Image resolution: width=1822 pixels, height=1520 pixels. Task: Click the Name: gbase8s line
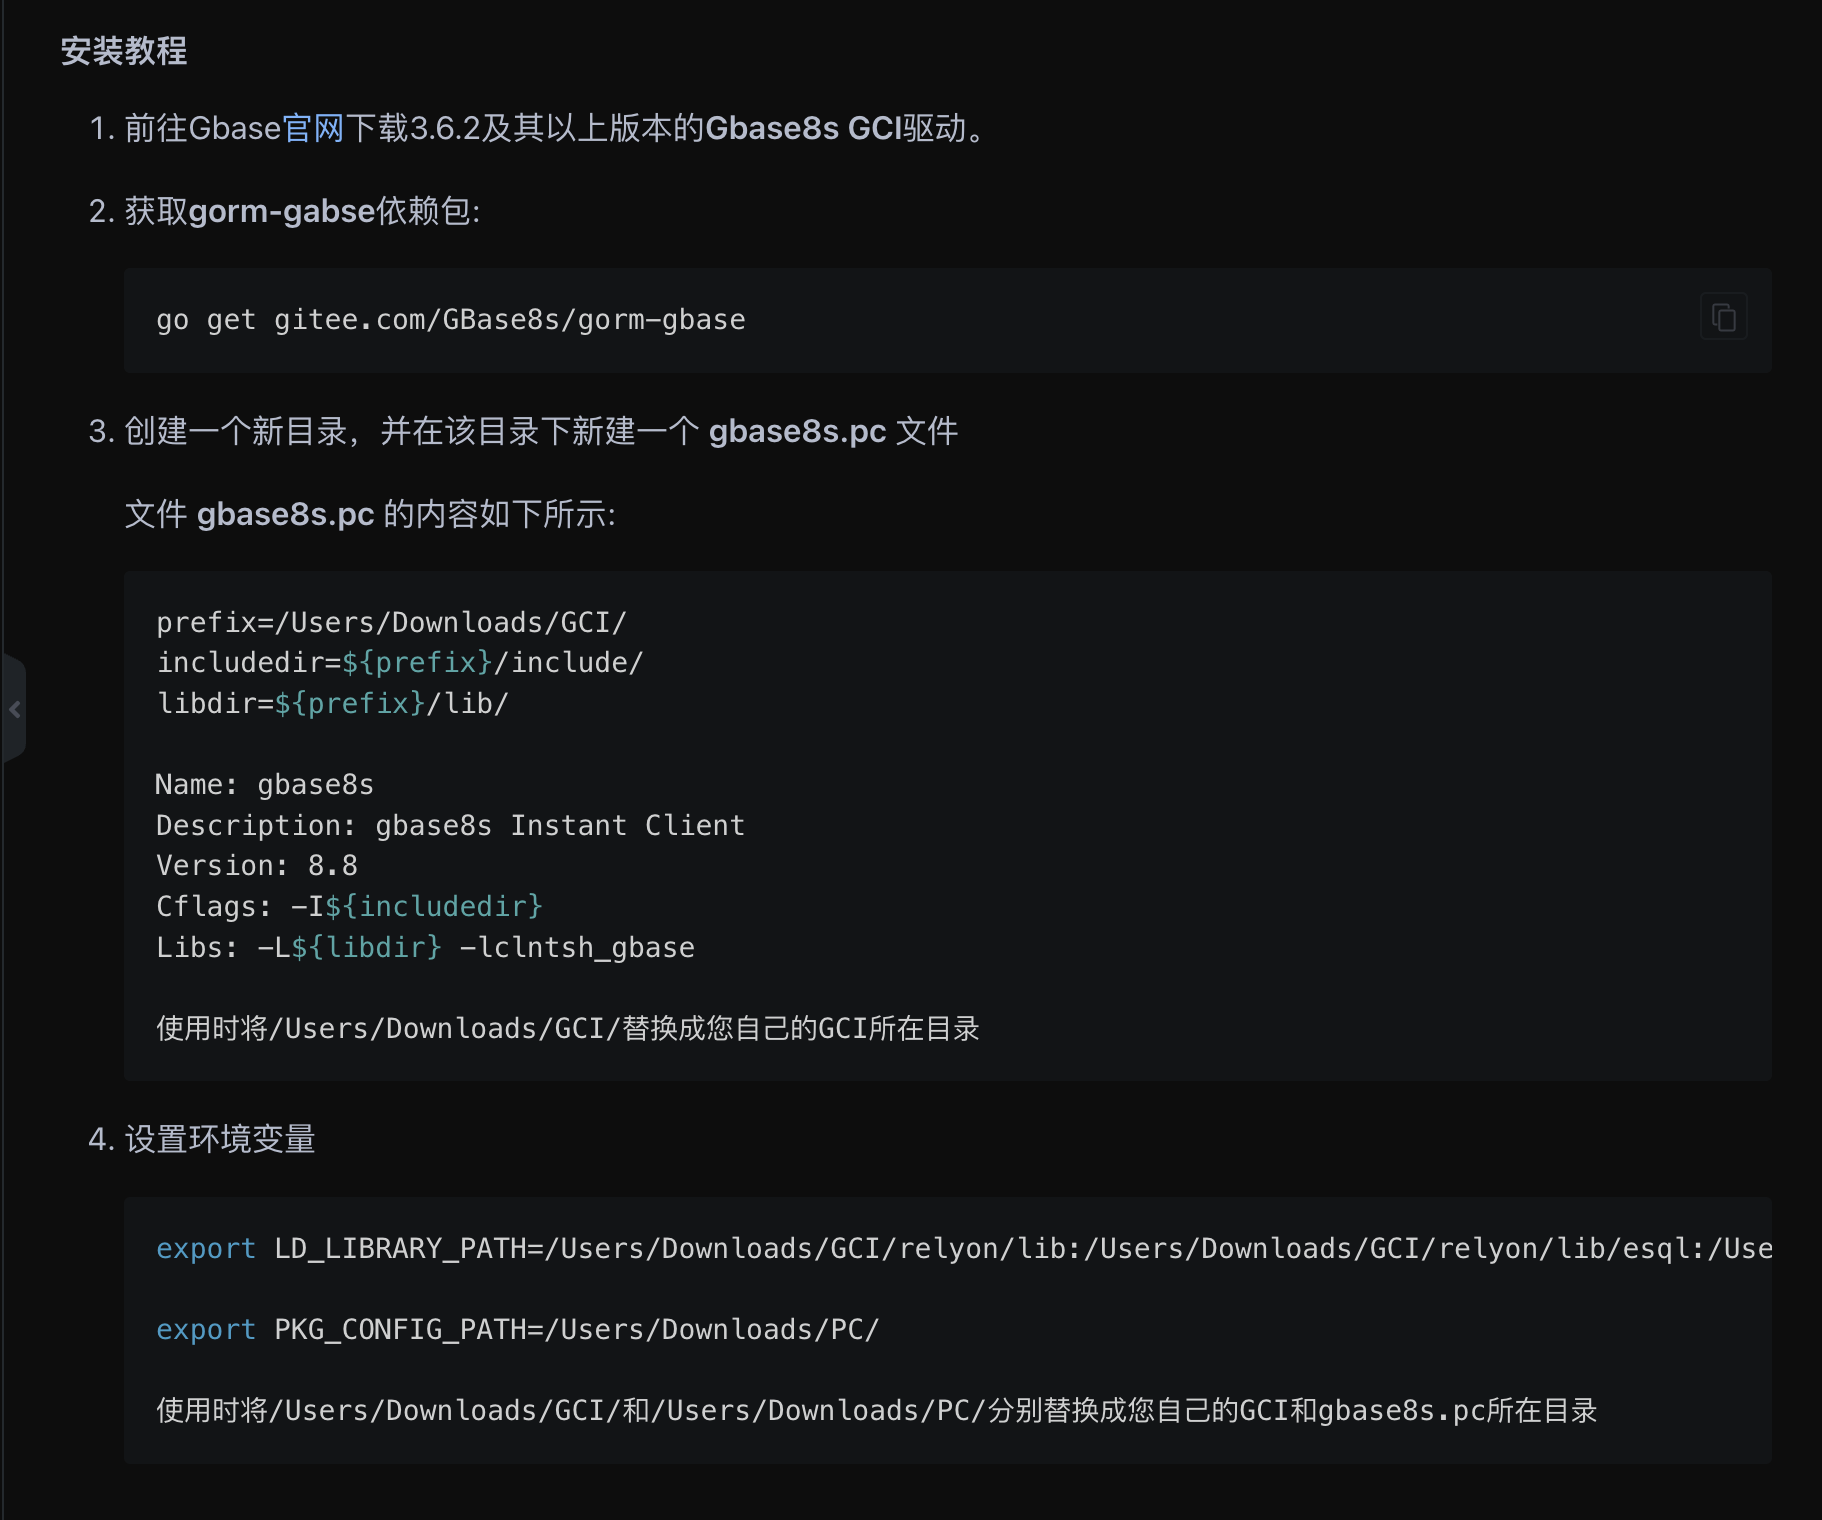point(265,785)
